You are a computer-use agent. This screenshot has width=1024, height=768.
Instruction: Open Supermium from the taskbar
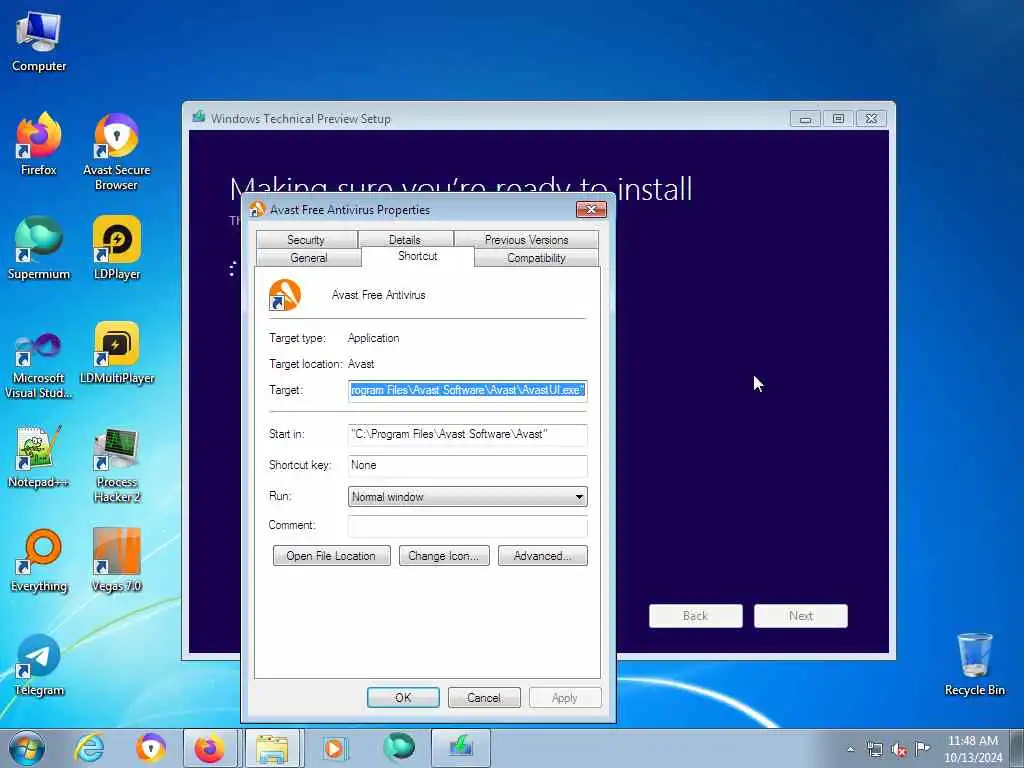click(398, 748)
